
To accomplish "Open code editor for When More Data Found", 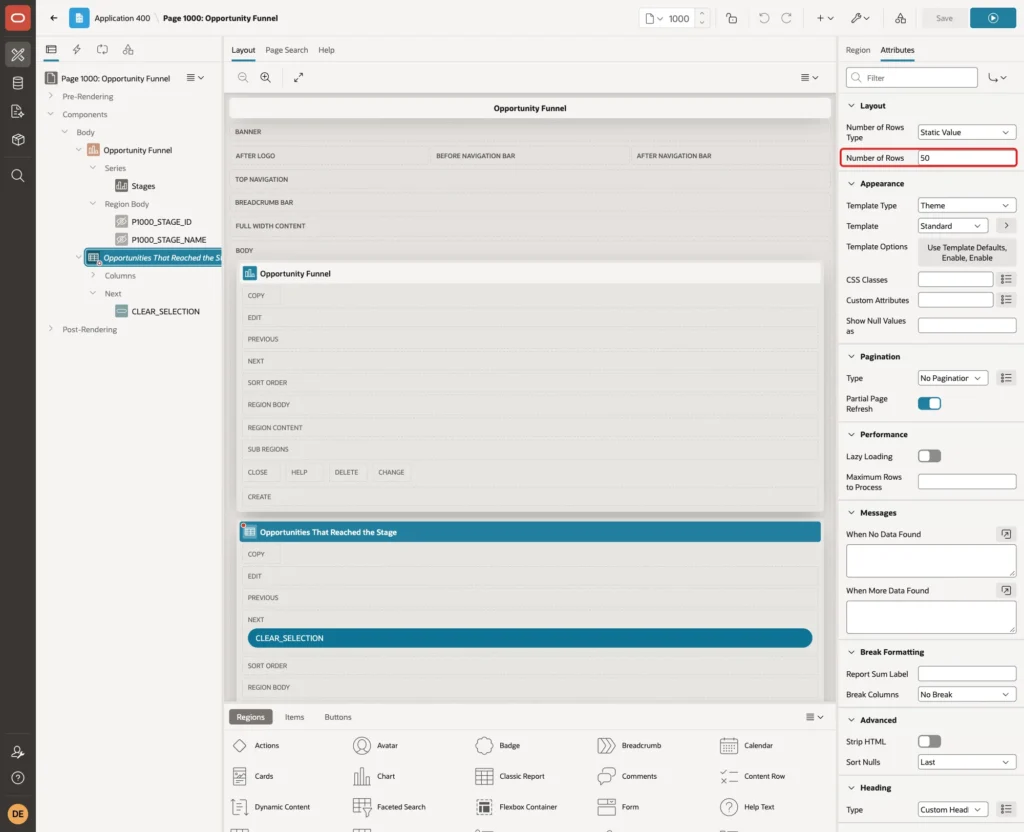I will pos(1006,590).
